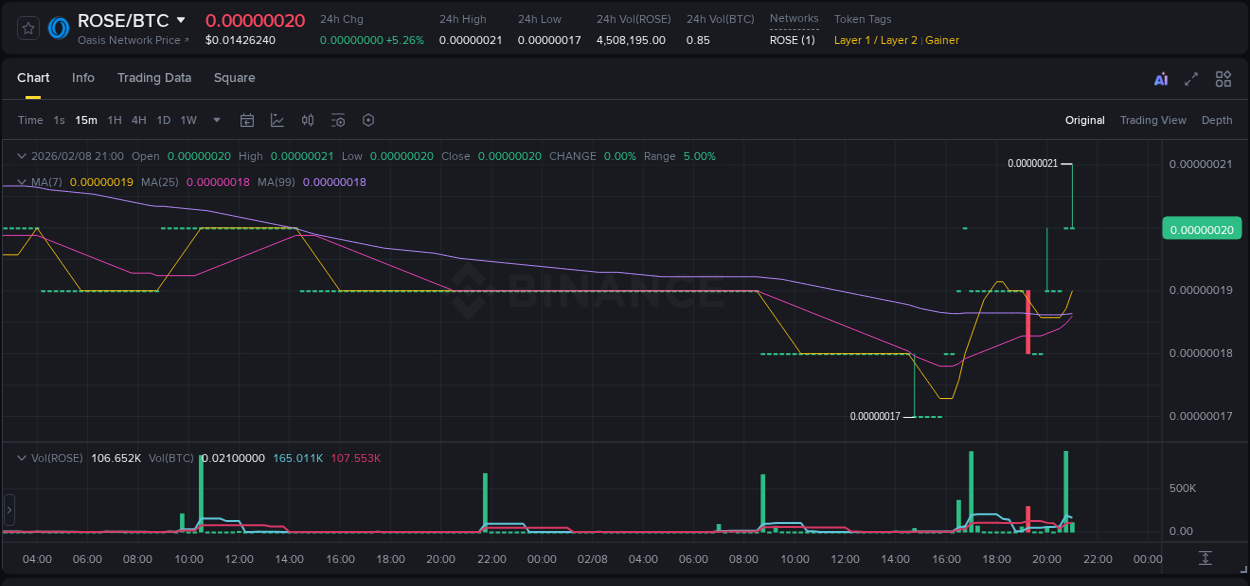Select the Trading View chart mode
Viewport: 1250px width, 586px height.
tap(1153, 120)
